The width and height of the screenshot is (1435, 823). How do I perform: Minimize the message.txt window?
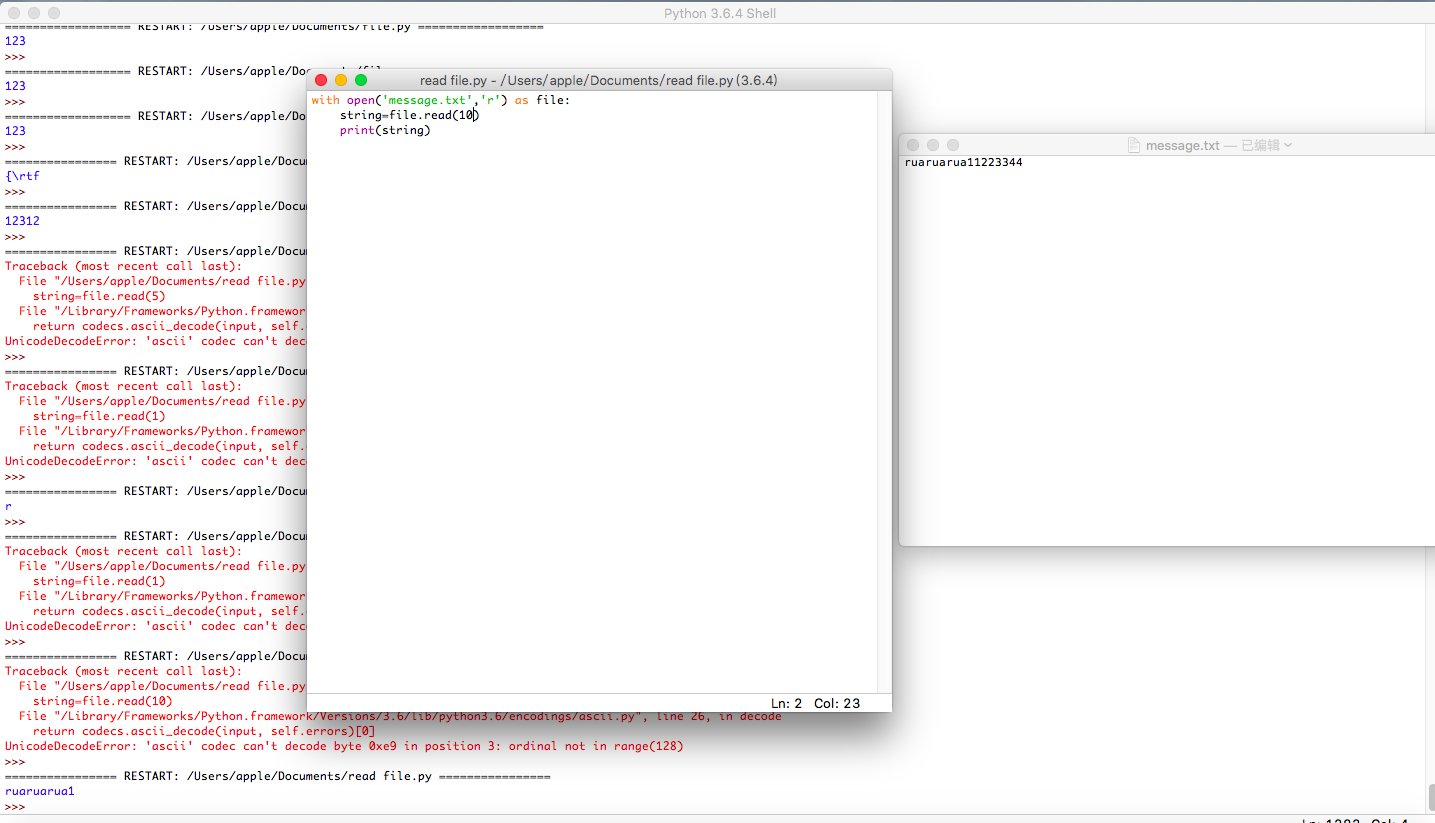(933, 145)
